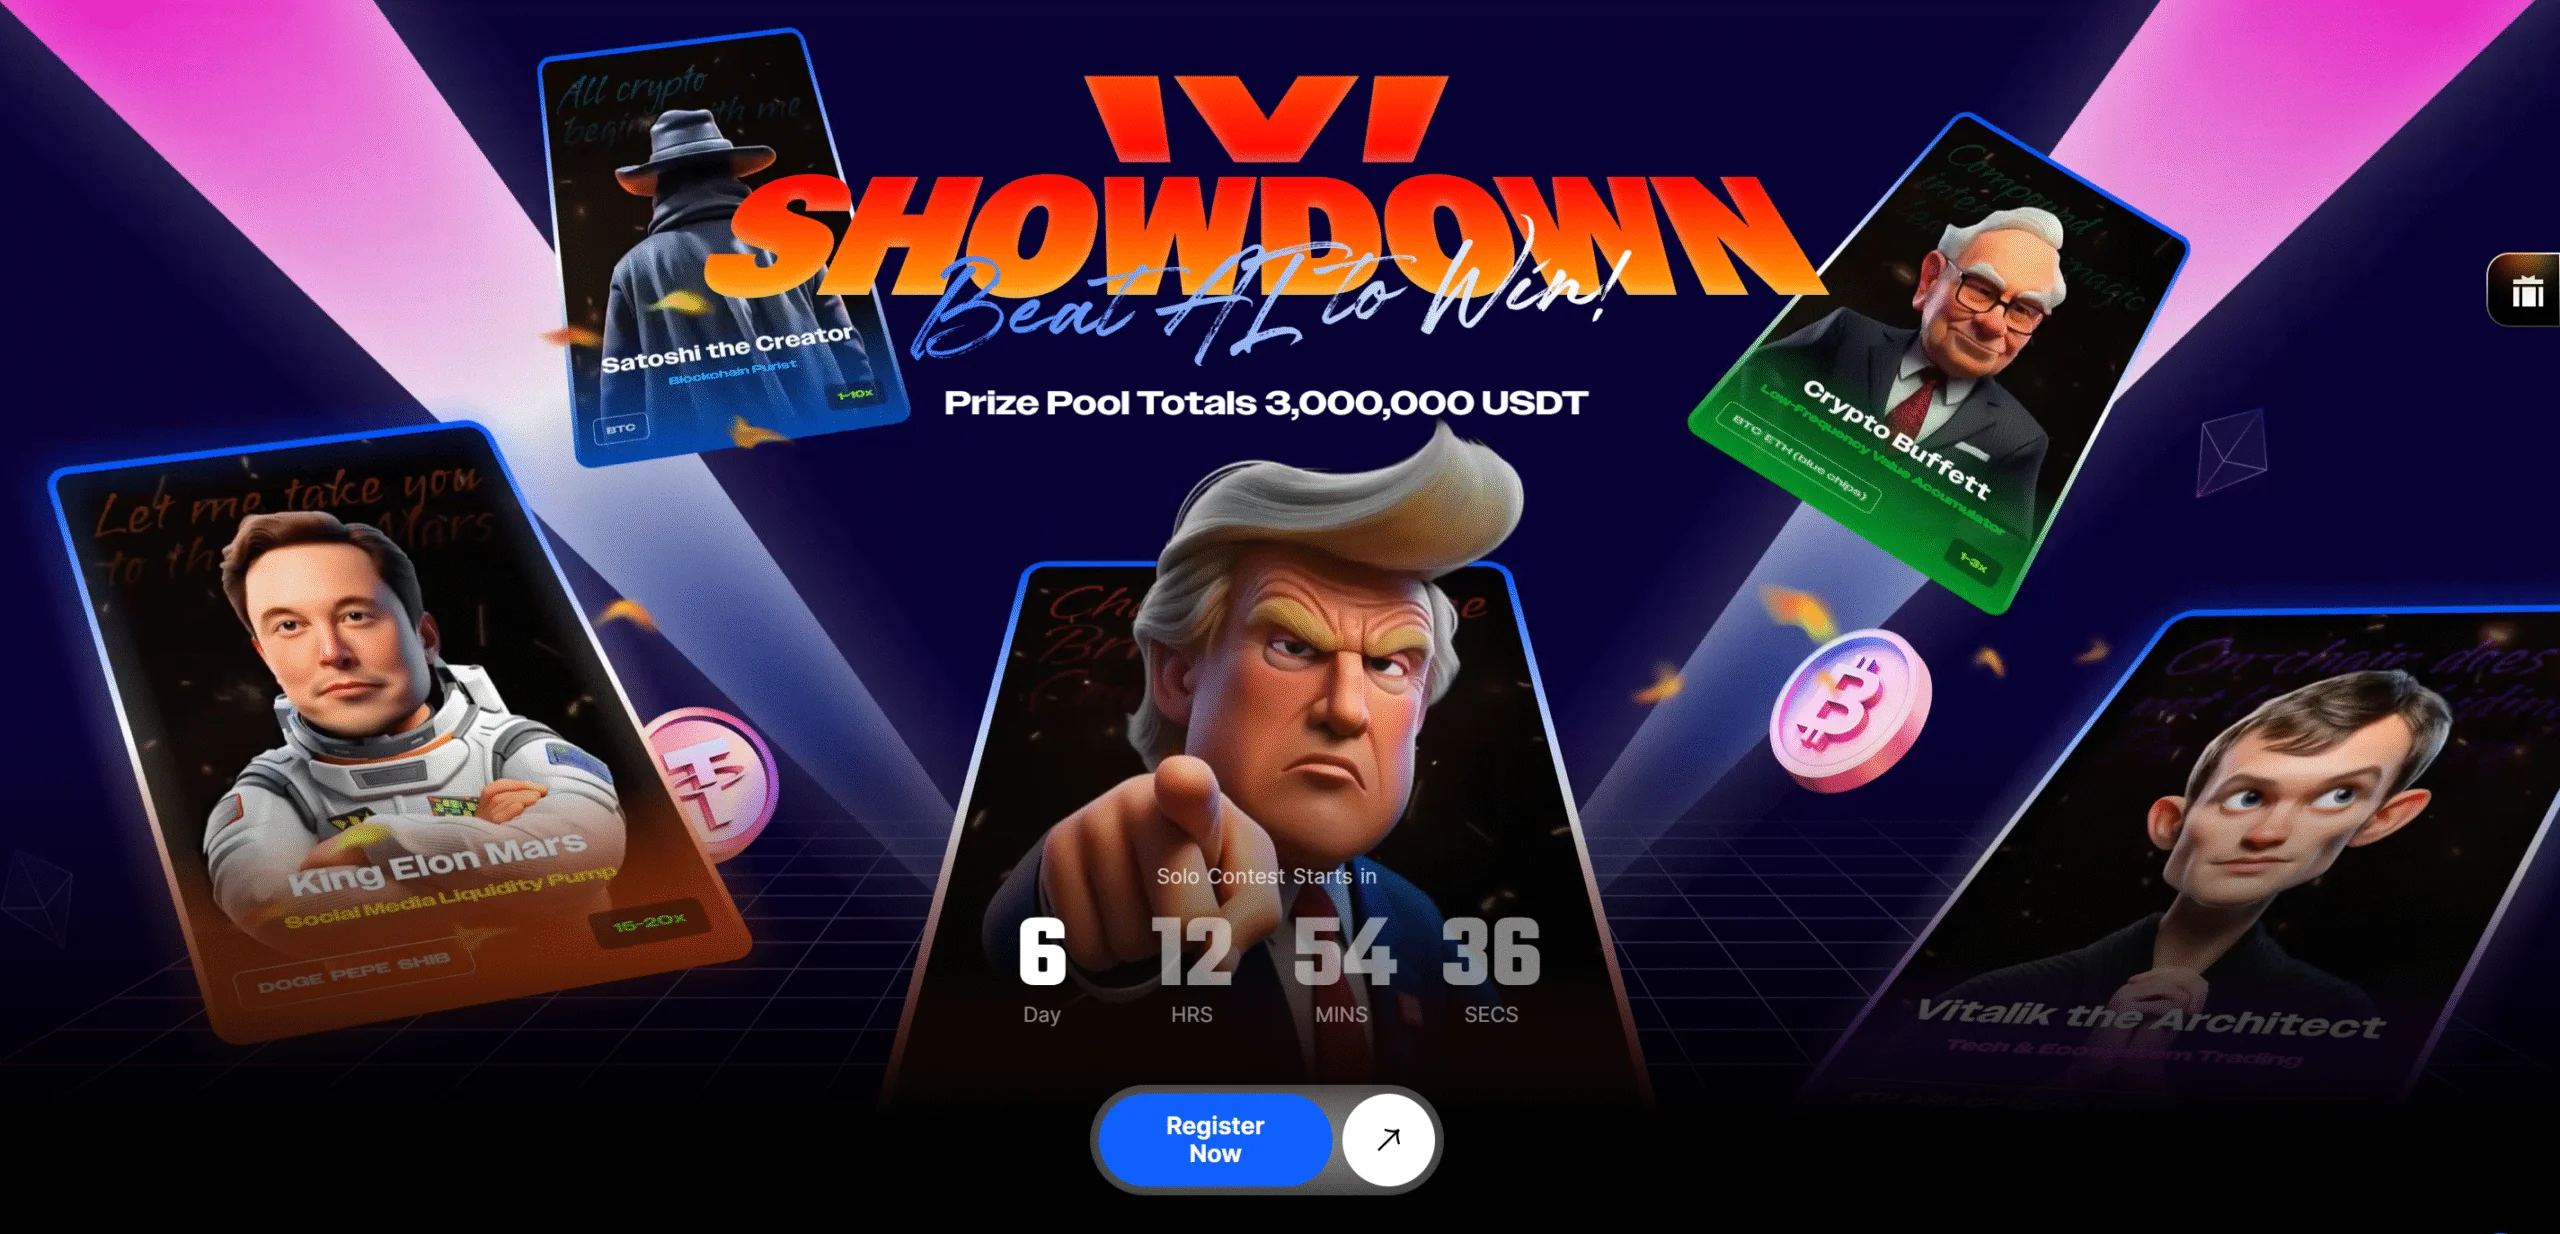The image size is (2560, 1234).
Task: Click the blue Register Now button
Action: point(1214,1139)
